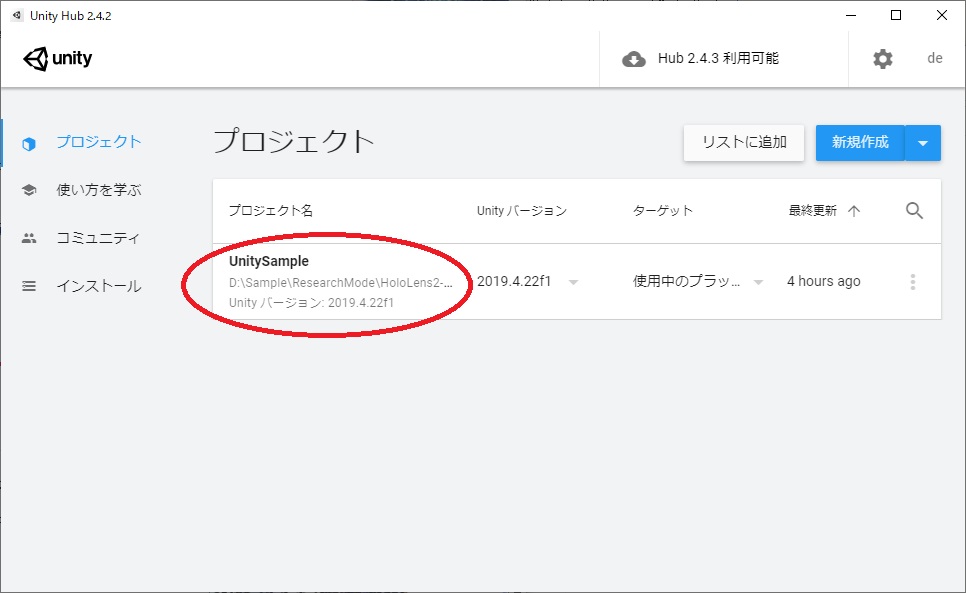The width and height of the screenshot is (966, 593).
Task: Open Unity version dropdown 2019.4.22f1
Action: pos(527,281)
